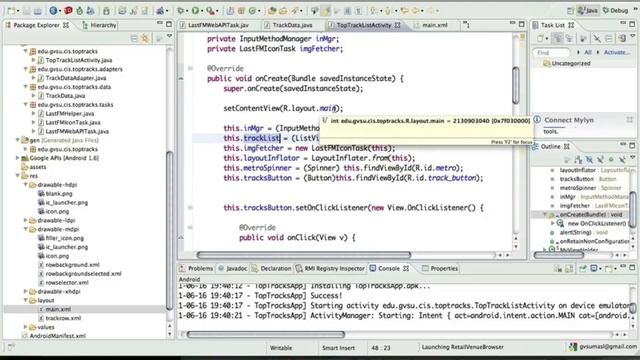Viewport: 640px width, 360px height.
Task: Open Package Explorer view menu triangle
Action: (169, 37)
